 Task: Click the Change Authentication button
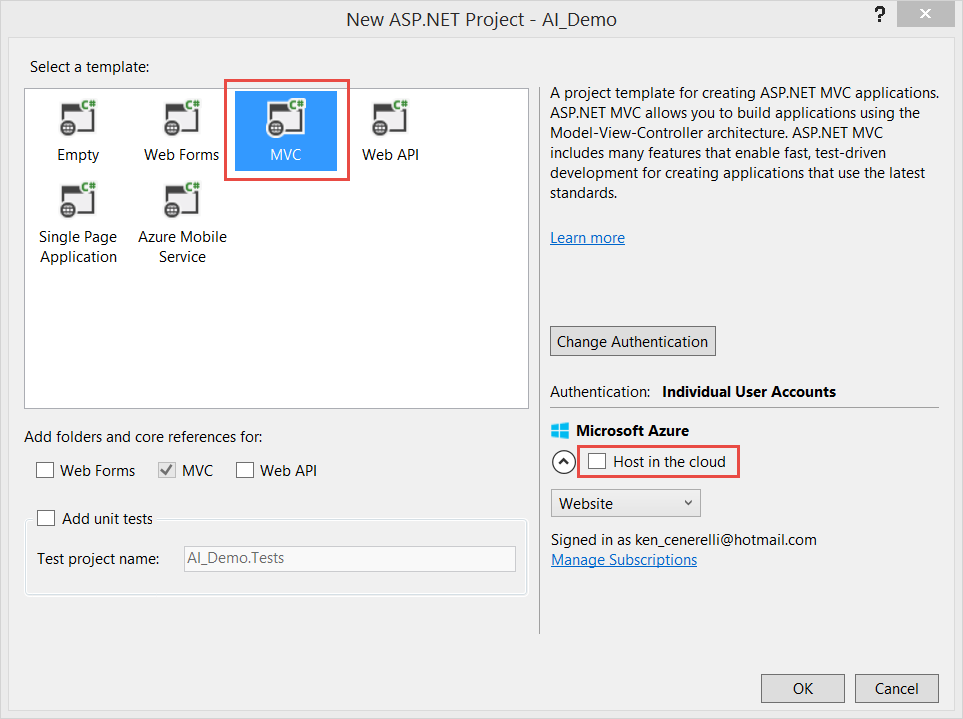click(x=633, y=341)
